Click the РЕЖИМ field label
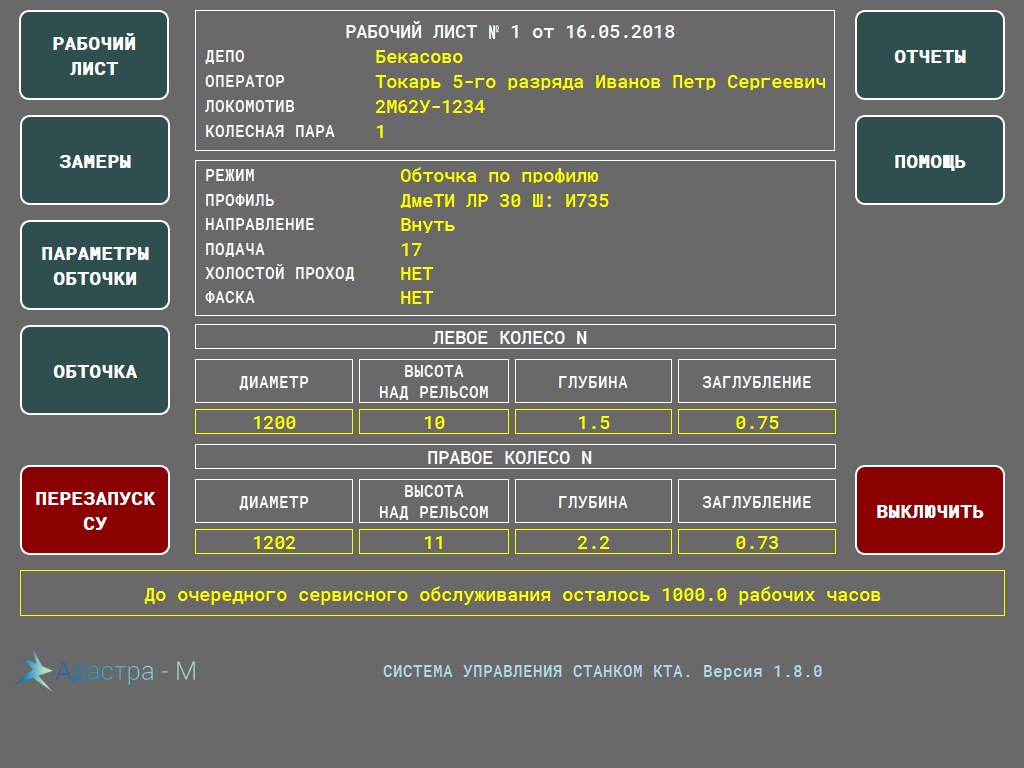Viewport: 1024px width, 768px height. pos(230,176)
